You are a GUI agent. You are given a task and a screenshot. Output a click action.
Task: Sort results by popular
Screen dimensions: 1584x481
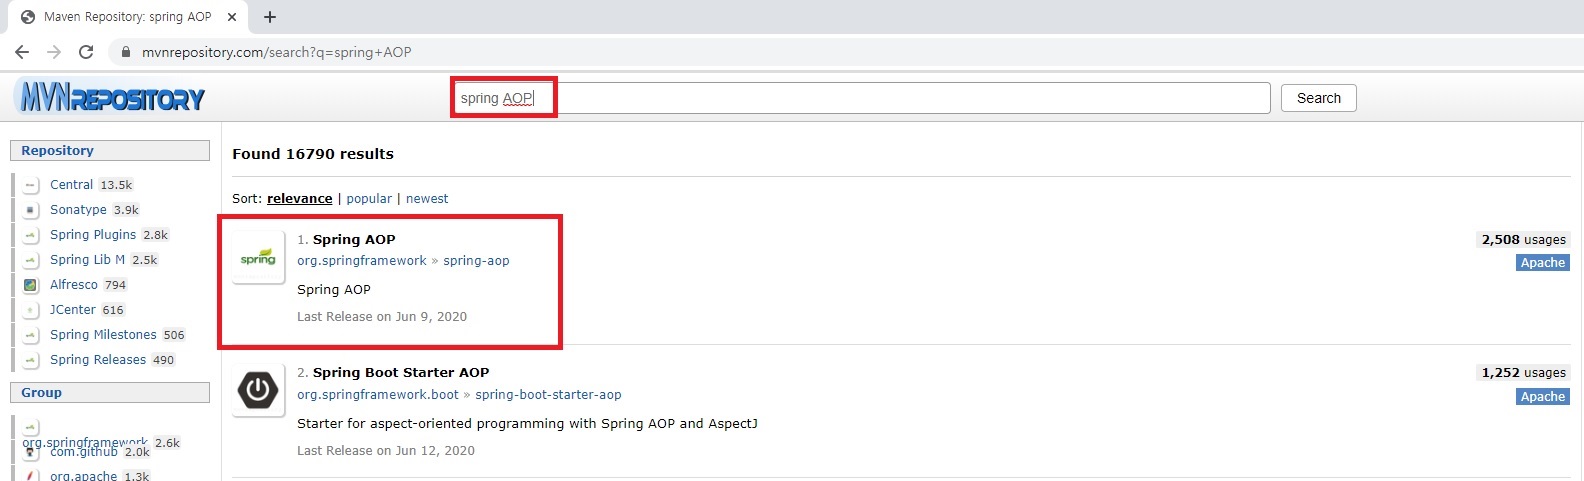point(369,199)
